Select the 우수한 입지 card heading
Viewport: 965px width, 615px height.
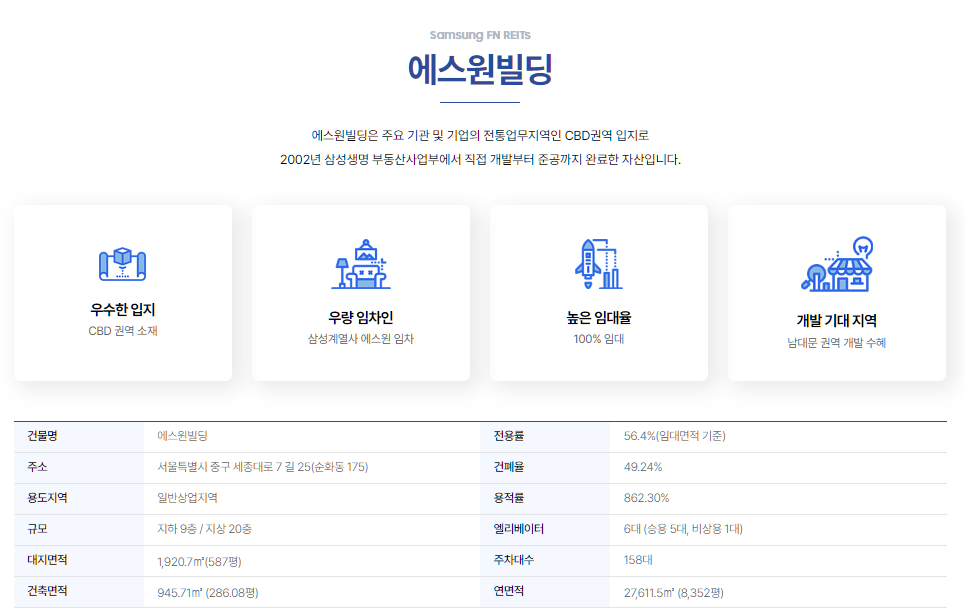(122, 310)
